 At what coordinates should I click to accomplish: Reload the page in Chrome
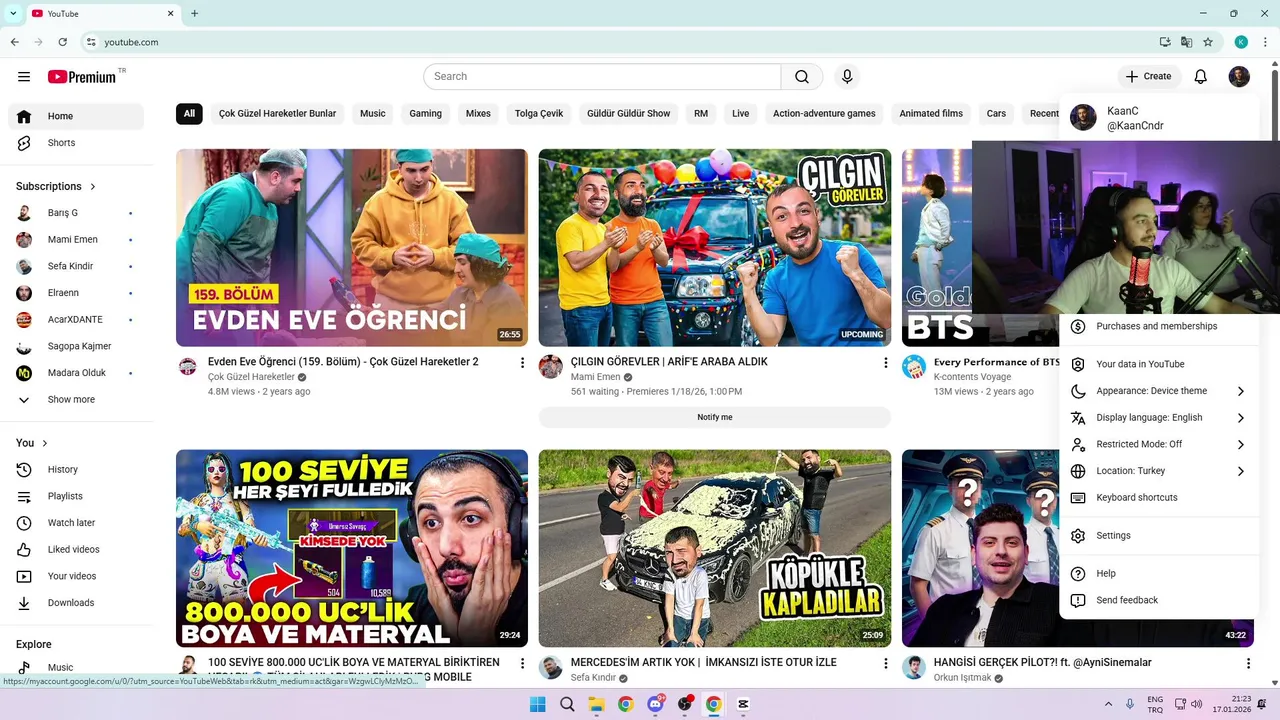coord(63,42)
